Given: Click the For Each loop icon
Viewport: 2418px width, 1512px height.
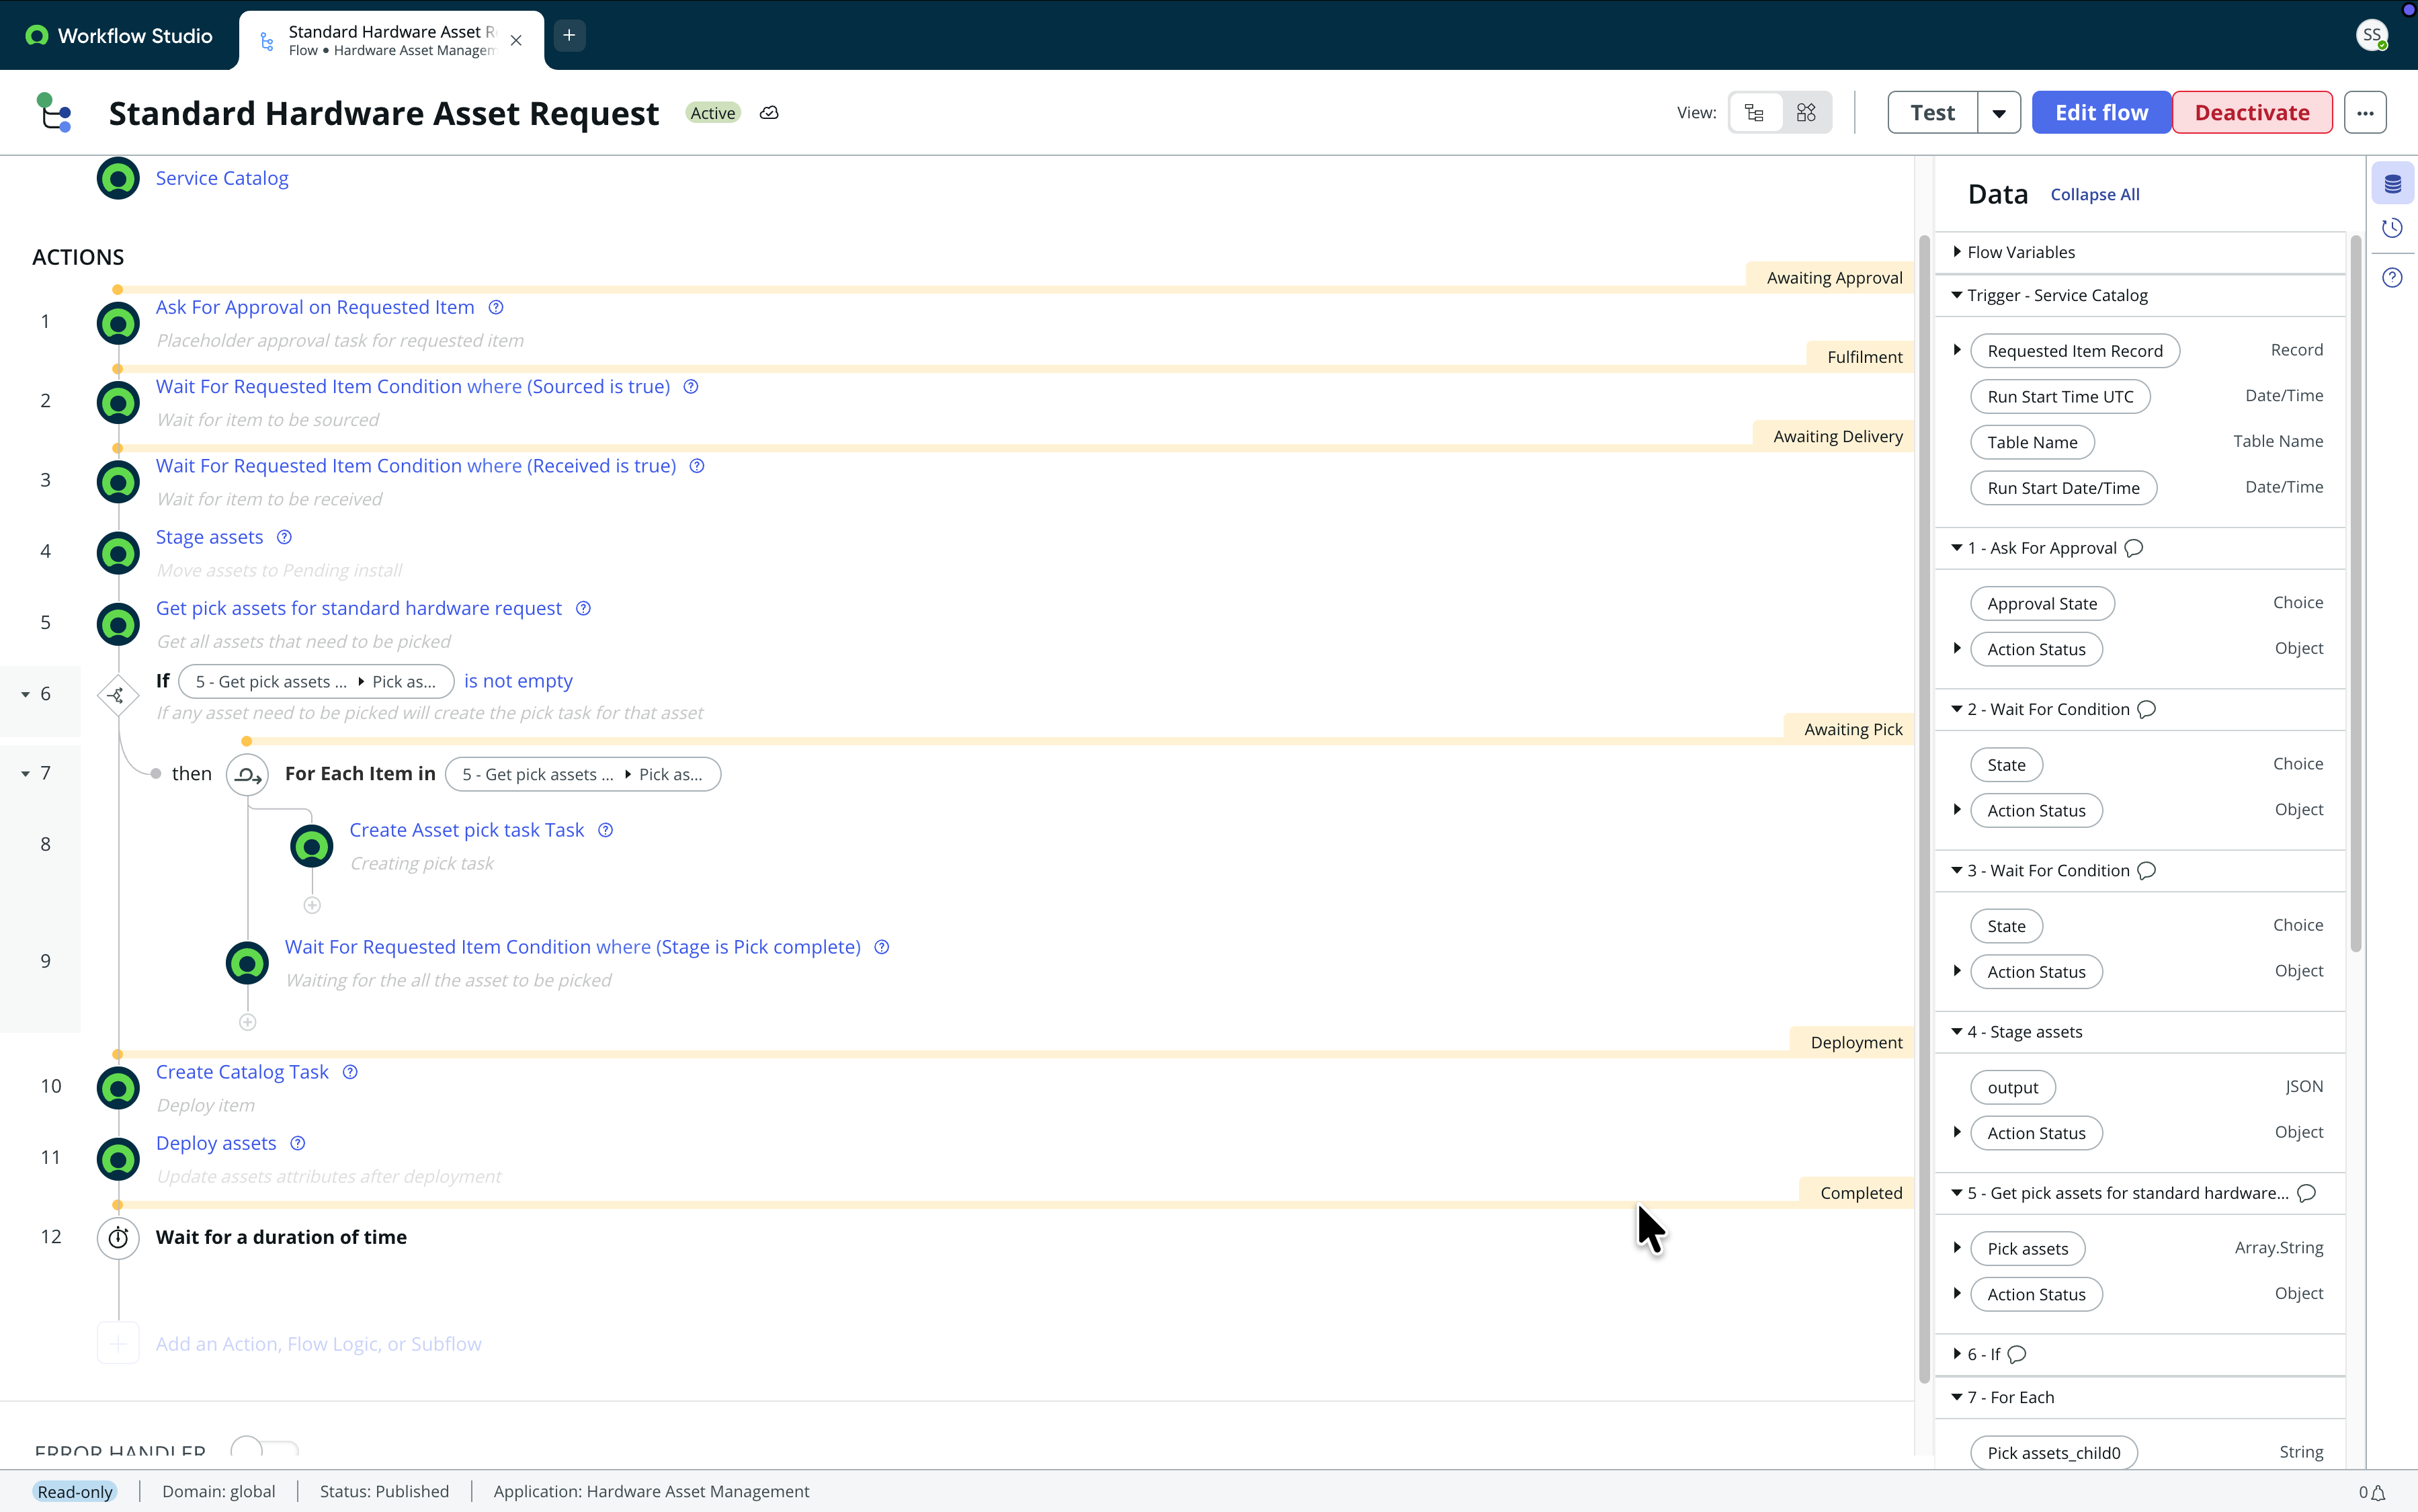Looking at the screenshot, I should pos(247,774).
